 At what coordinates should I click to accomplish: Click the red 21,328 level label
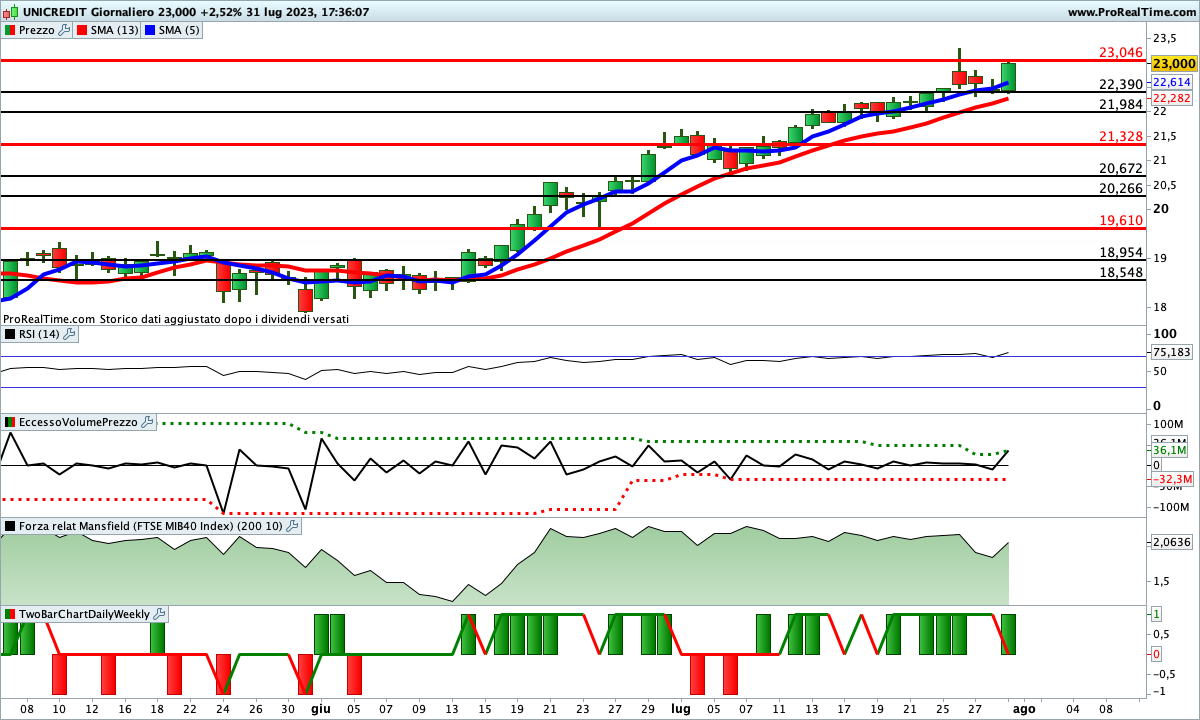pyautogui.click(x=1120, y=136)
